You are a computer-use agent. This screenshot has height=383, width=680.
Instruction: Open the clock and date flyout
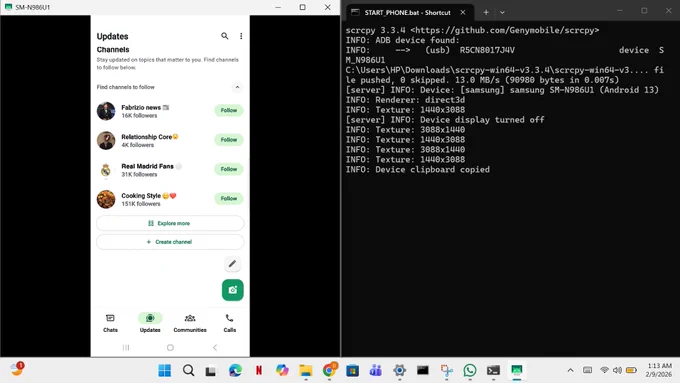coord(659,370)
